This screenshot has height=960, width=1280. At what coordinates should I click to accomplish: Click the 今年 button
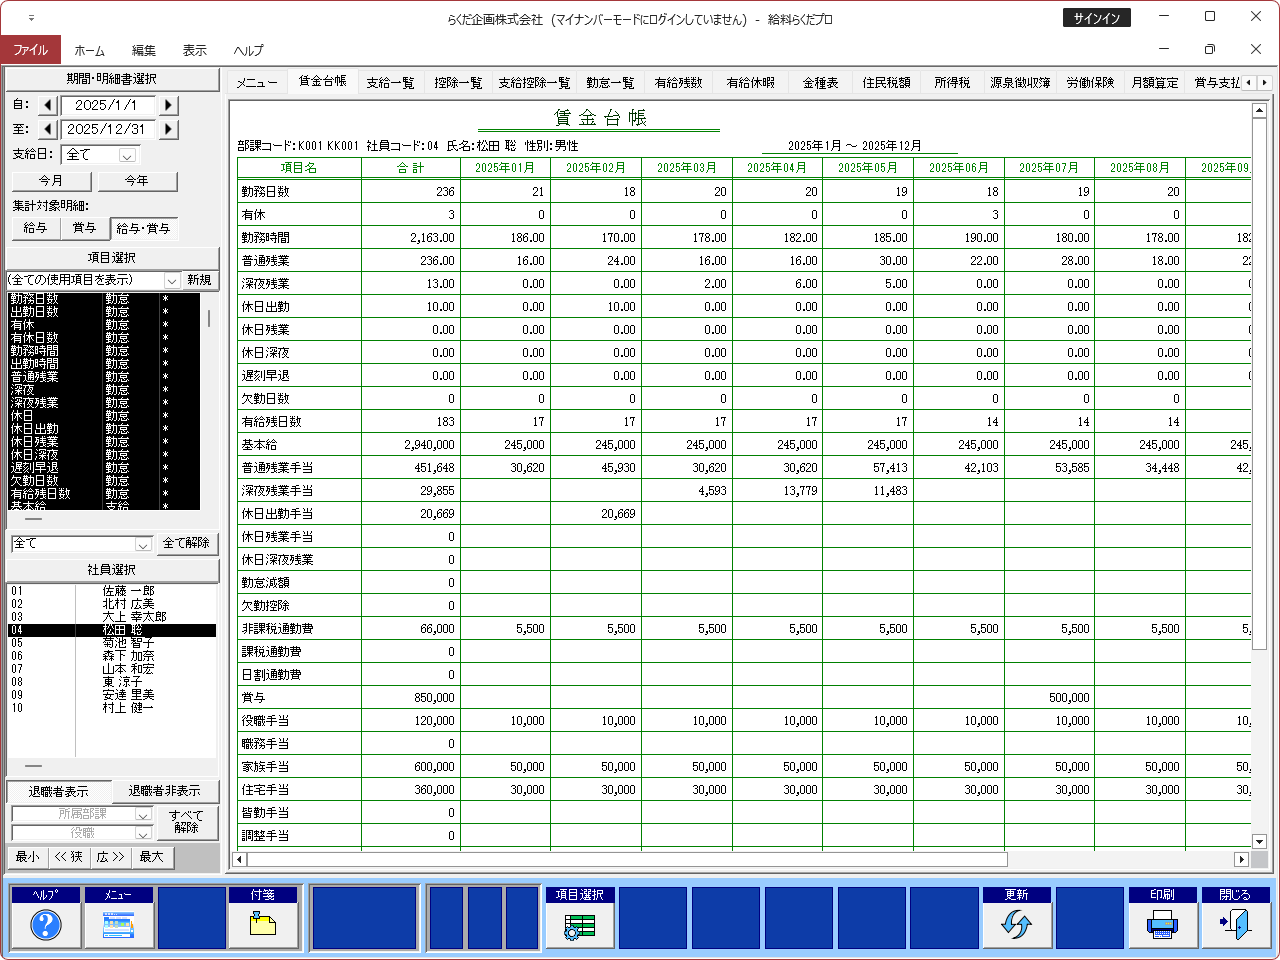(x=137, y=181)
